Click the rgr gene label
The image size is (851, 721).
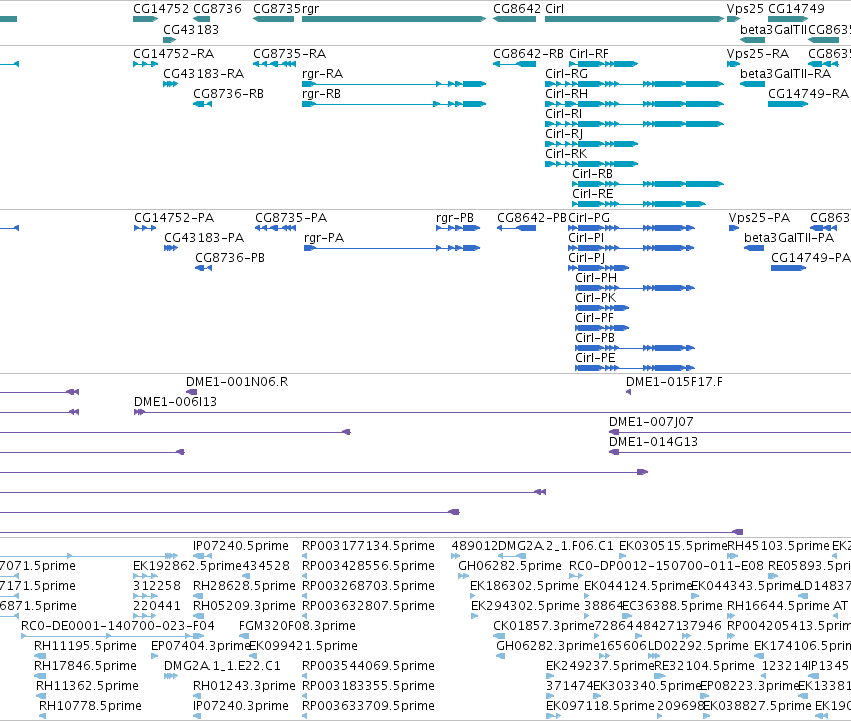[310, 9]
